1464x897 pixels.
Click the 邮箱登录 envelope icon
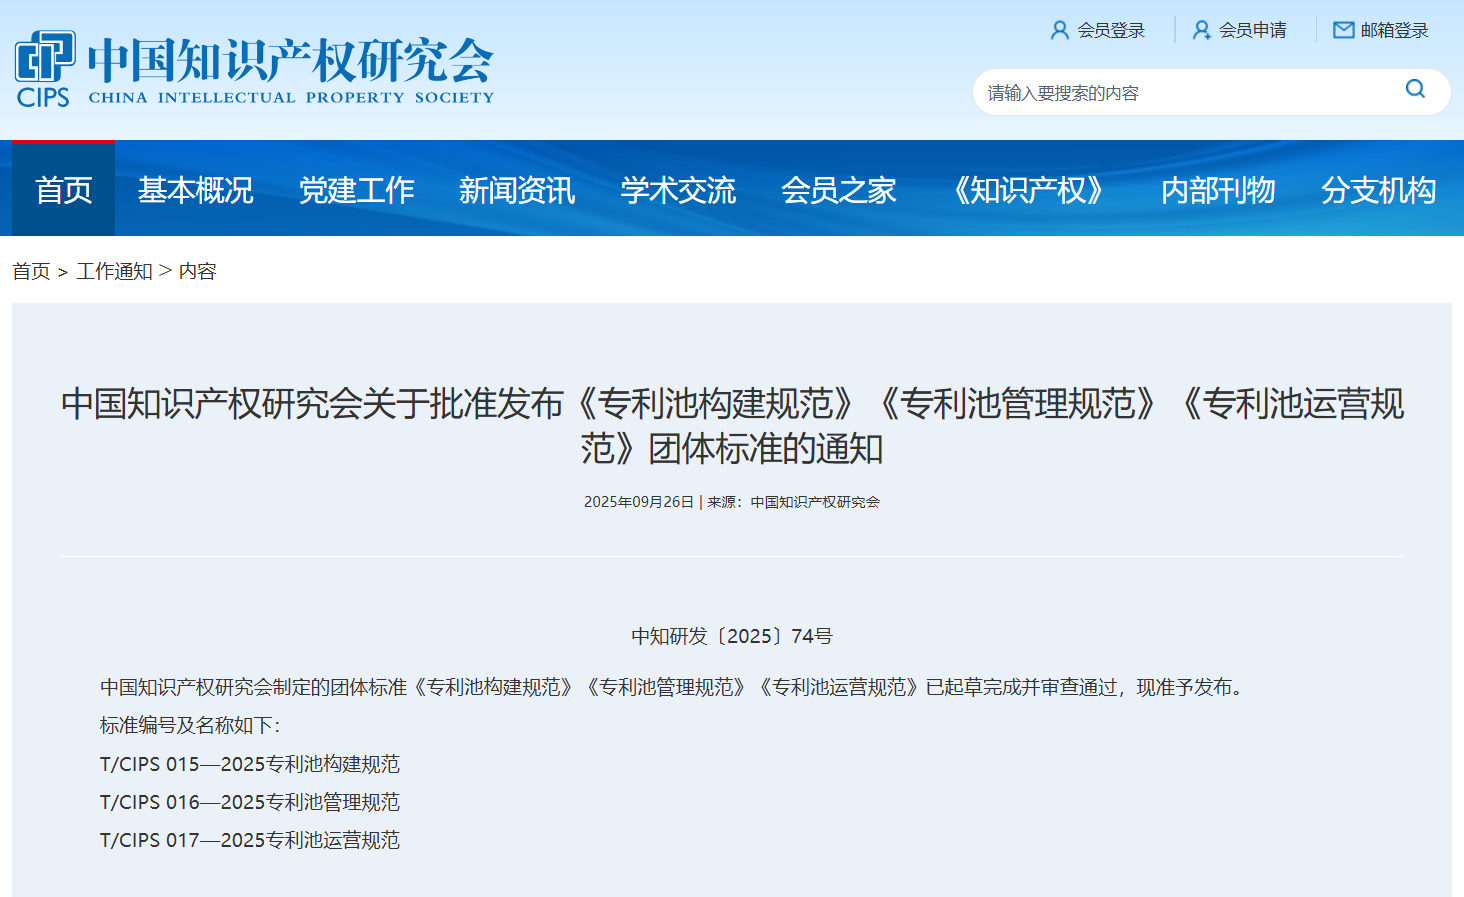coord(1343,31)
